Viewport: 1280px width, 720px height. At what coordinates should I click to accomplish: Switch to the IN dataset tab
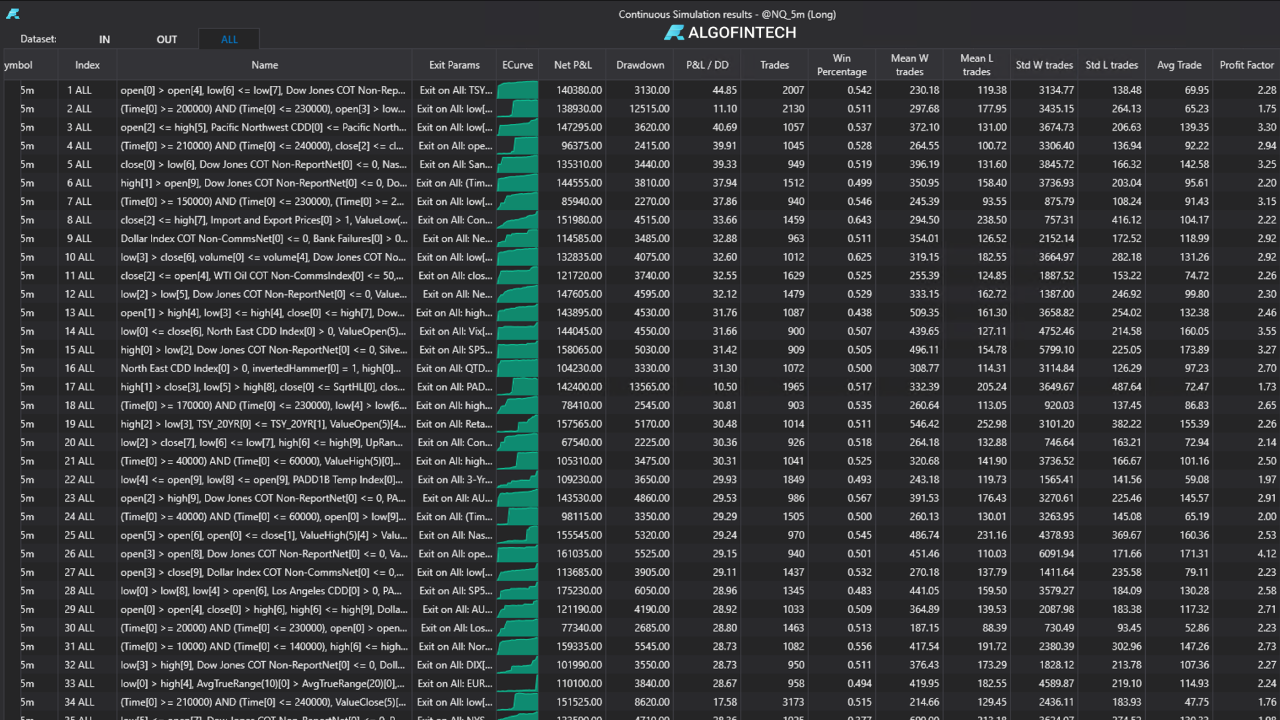(104, 39)
